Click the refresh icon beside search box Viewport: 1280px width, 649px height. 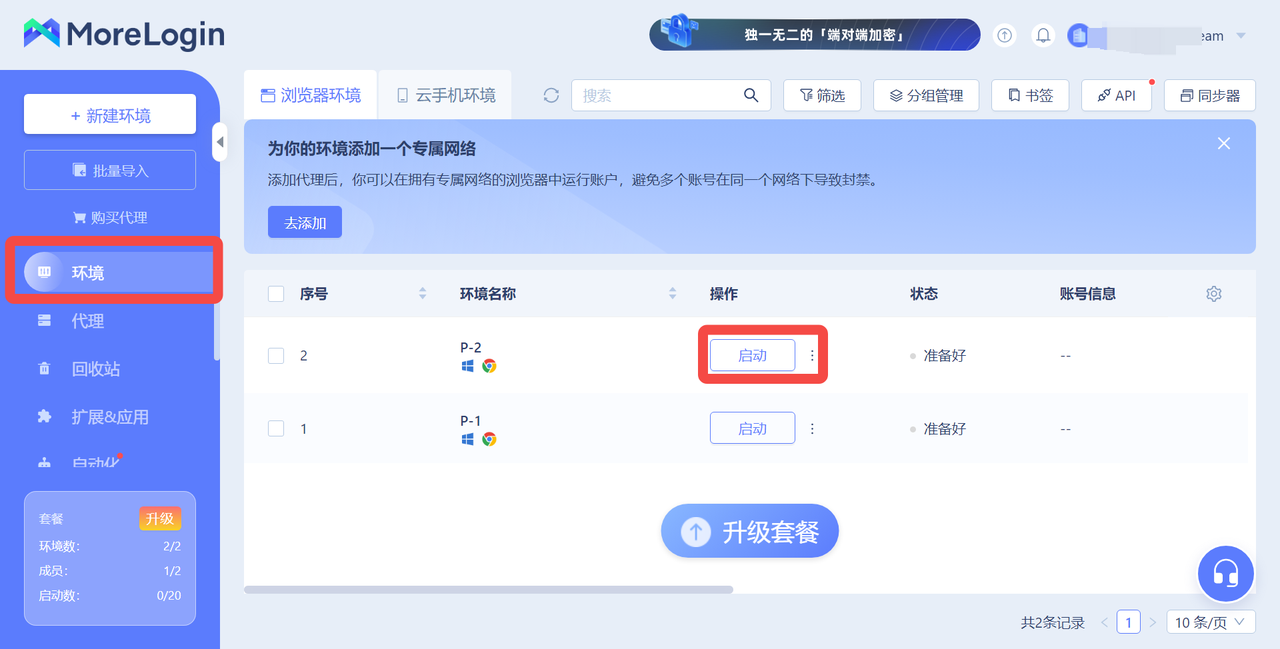(551, 95)
